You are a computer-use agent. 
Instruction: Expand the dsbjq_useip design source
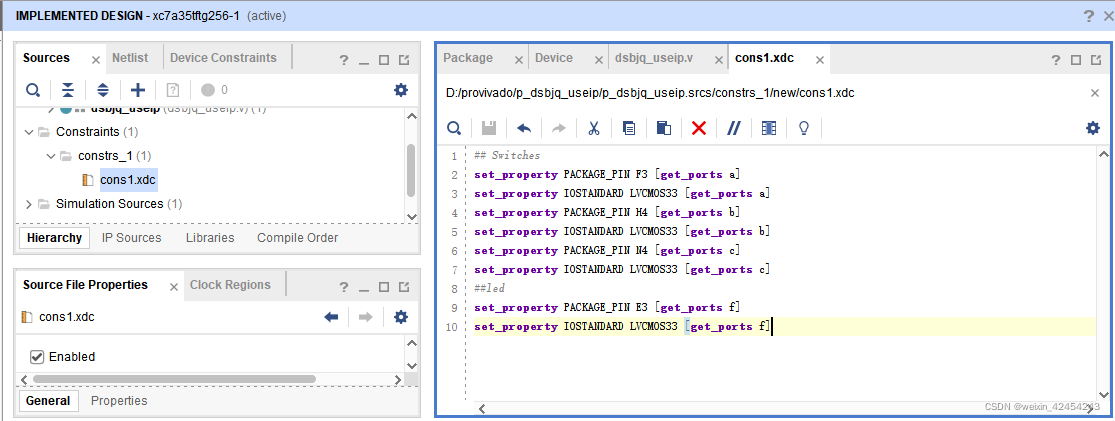[x=50, y=109]
